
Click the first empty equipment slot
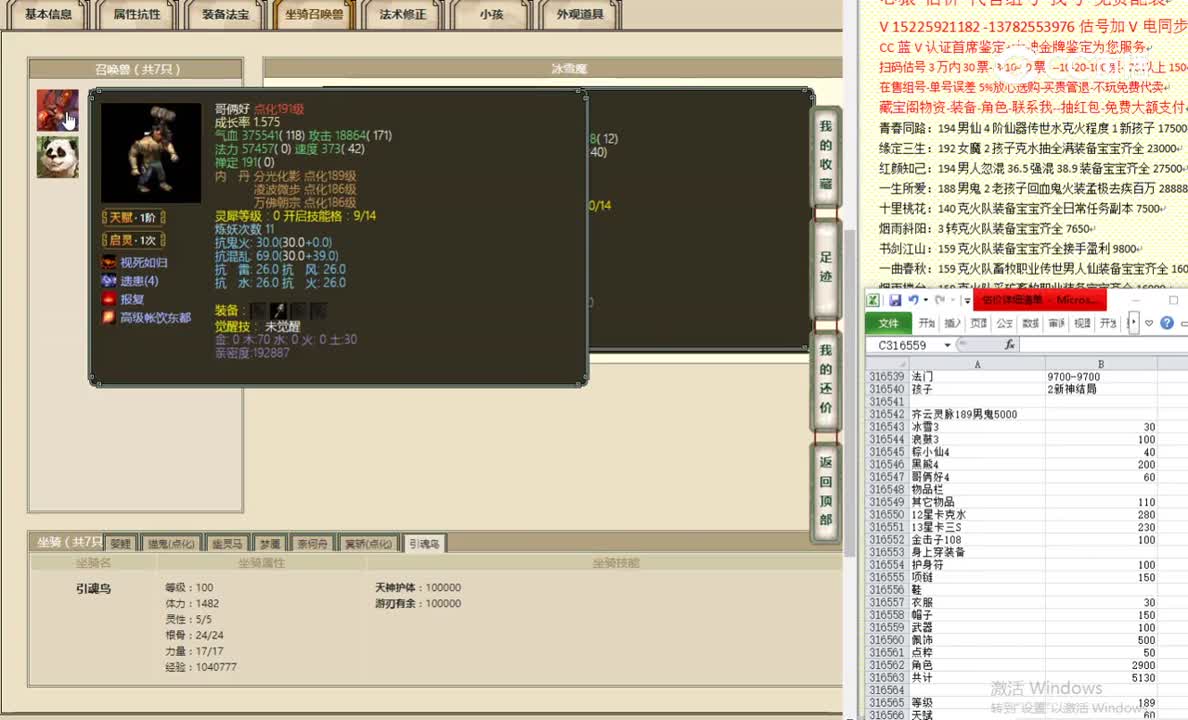[x=259, y=310]
